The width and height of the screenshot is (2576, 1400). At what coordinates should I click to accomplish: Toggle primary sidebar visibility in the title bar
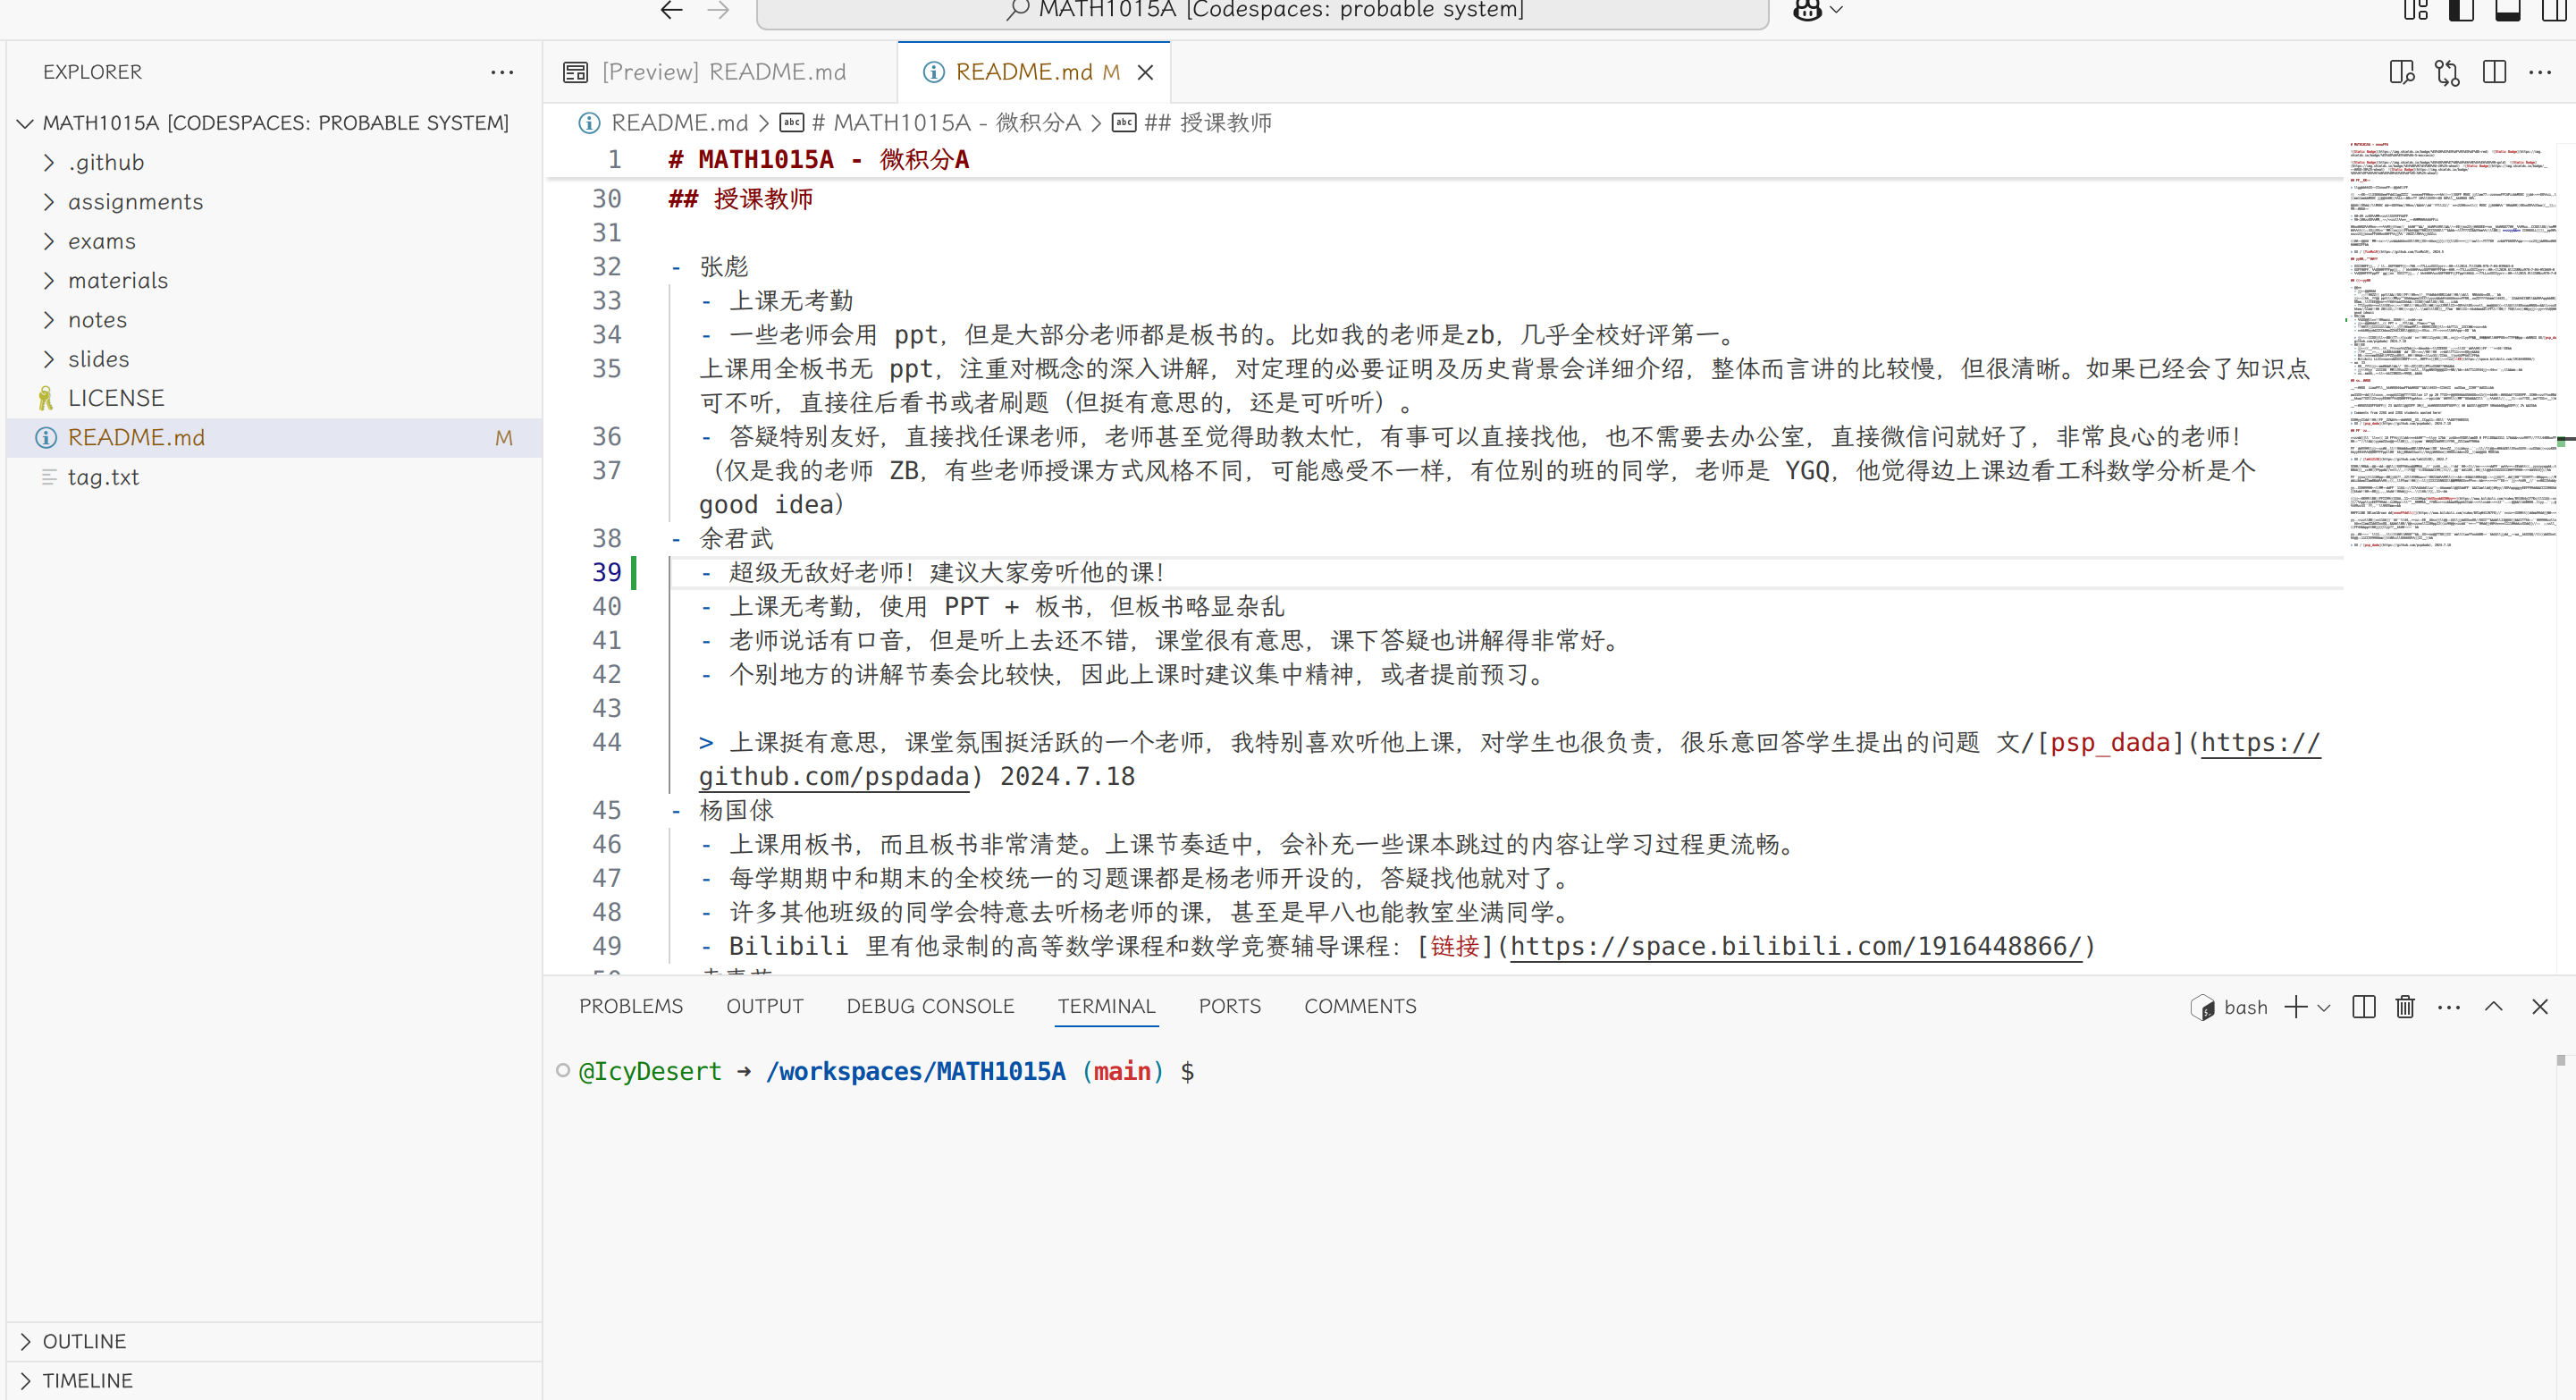pos(2461,10)
